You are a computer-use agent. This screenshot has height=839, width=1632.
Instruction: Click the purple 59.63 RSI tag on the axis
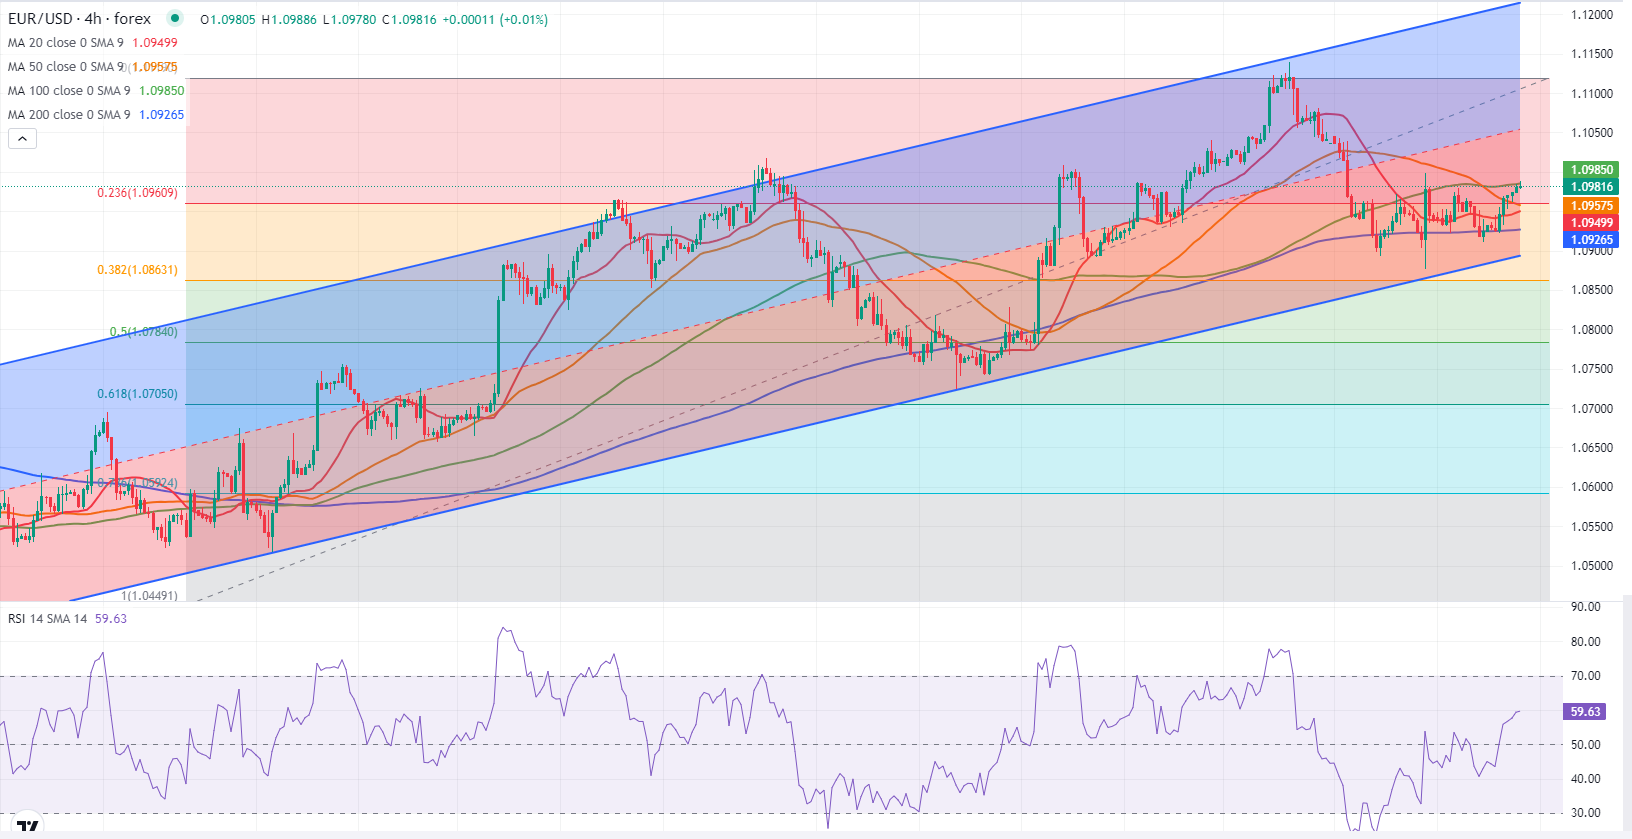(1585, 712)
